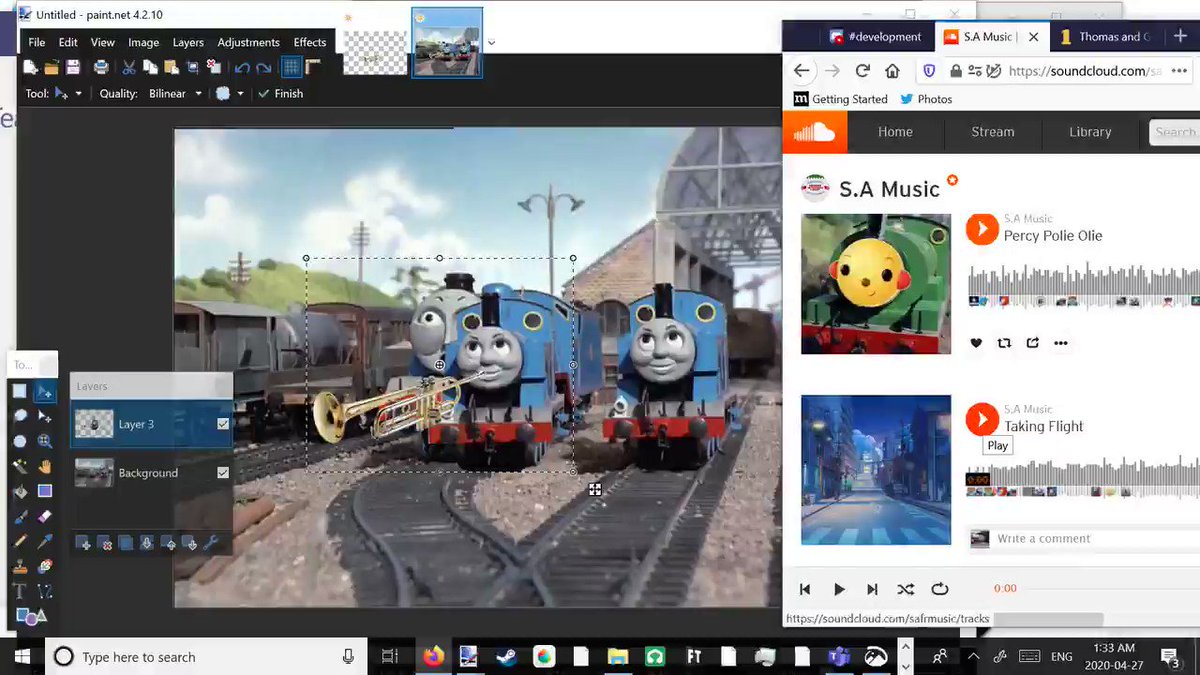The width and height of the screenshot is (1200, 675).
Task: Select the Rectangle Select tool
Action: coord(20,391)
